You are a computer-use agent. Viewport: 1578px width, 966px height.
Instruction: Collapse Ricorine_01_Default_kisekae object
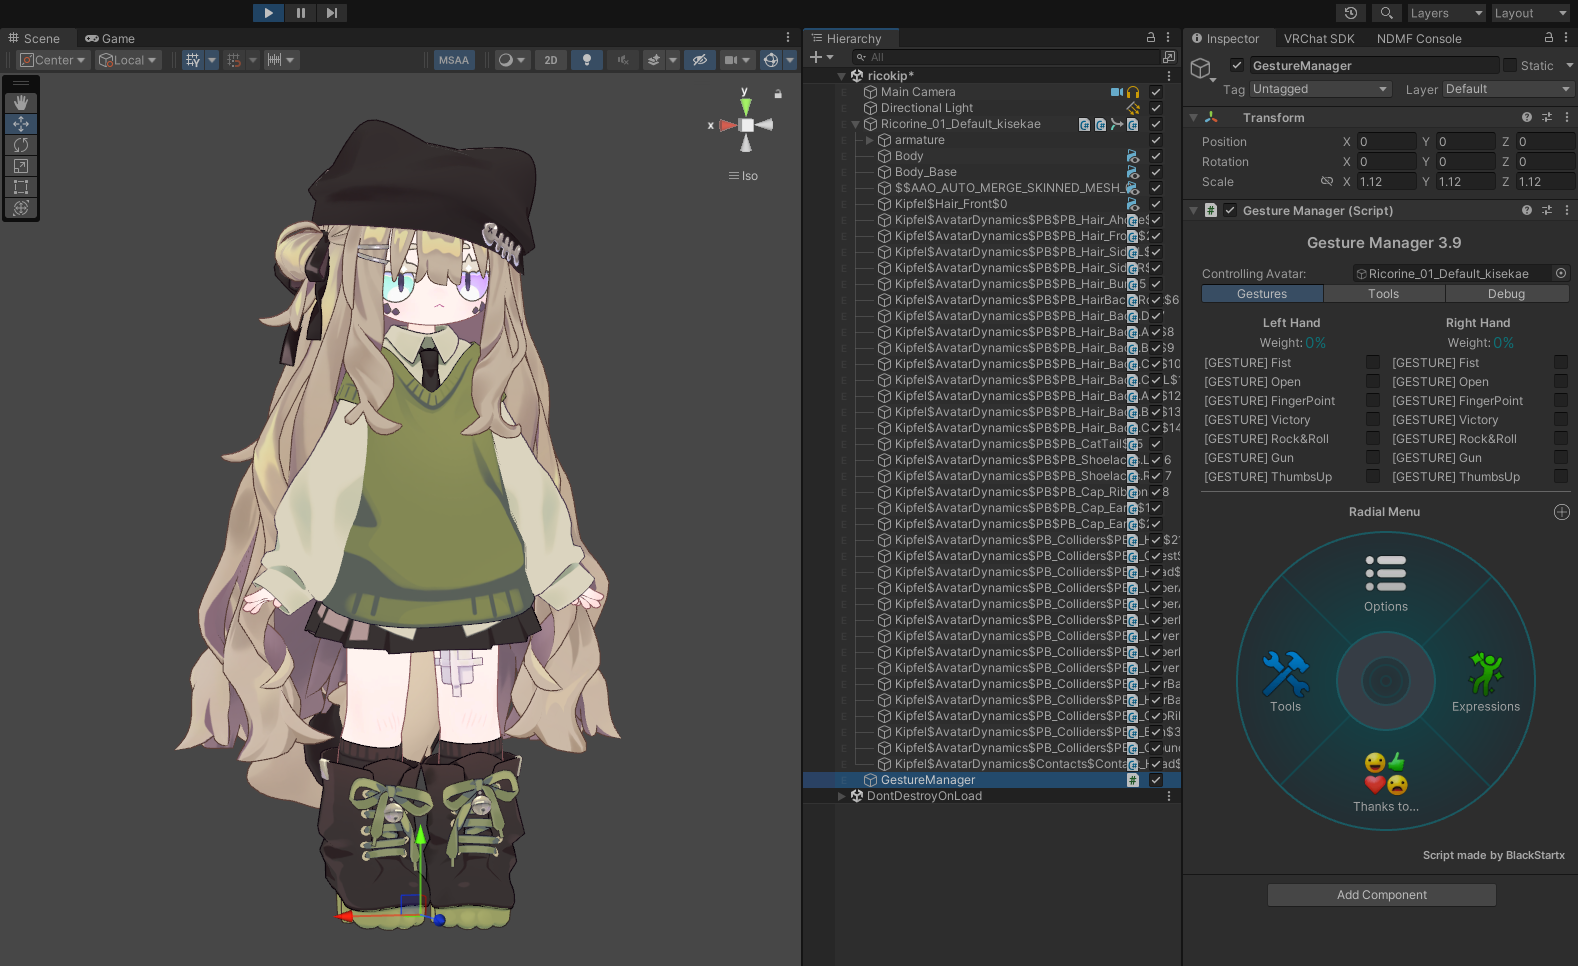point(856,124)
